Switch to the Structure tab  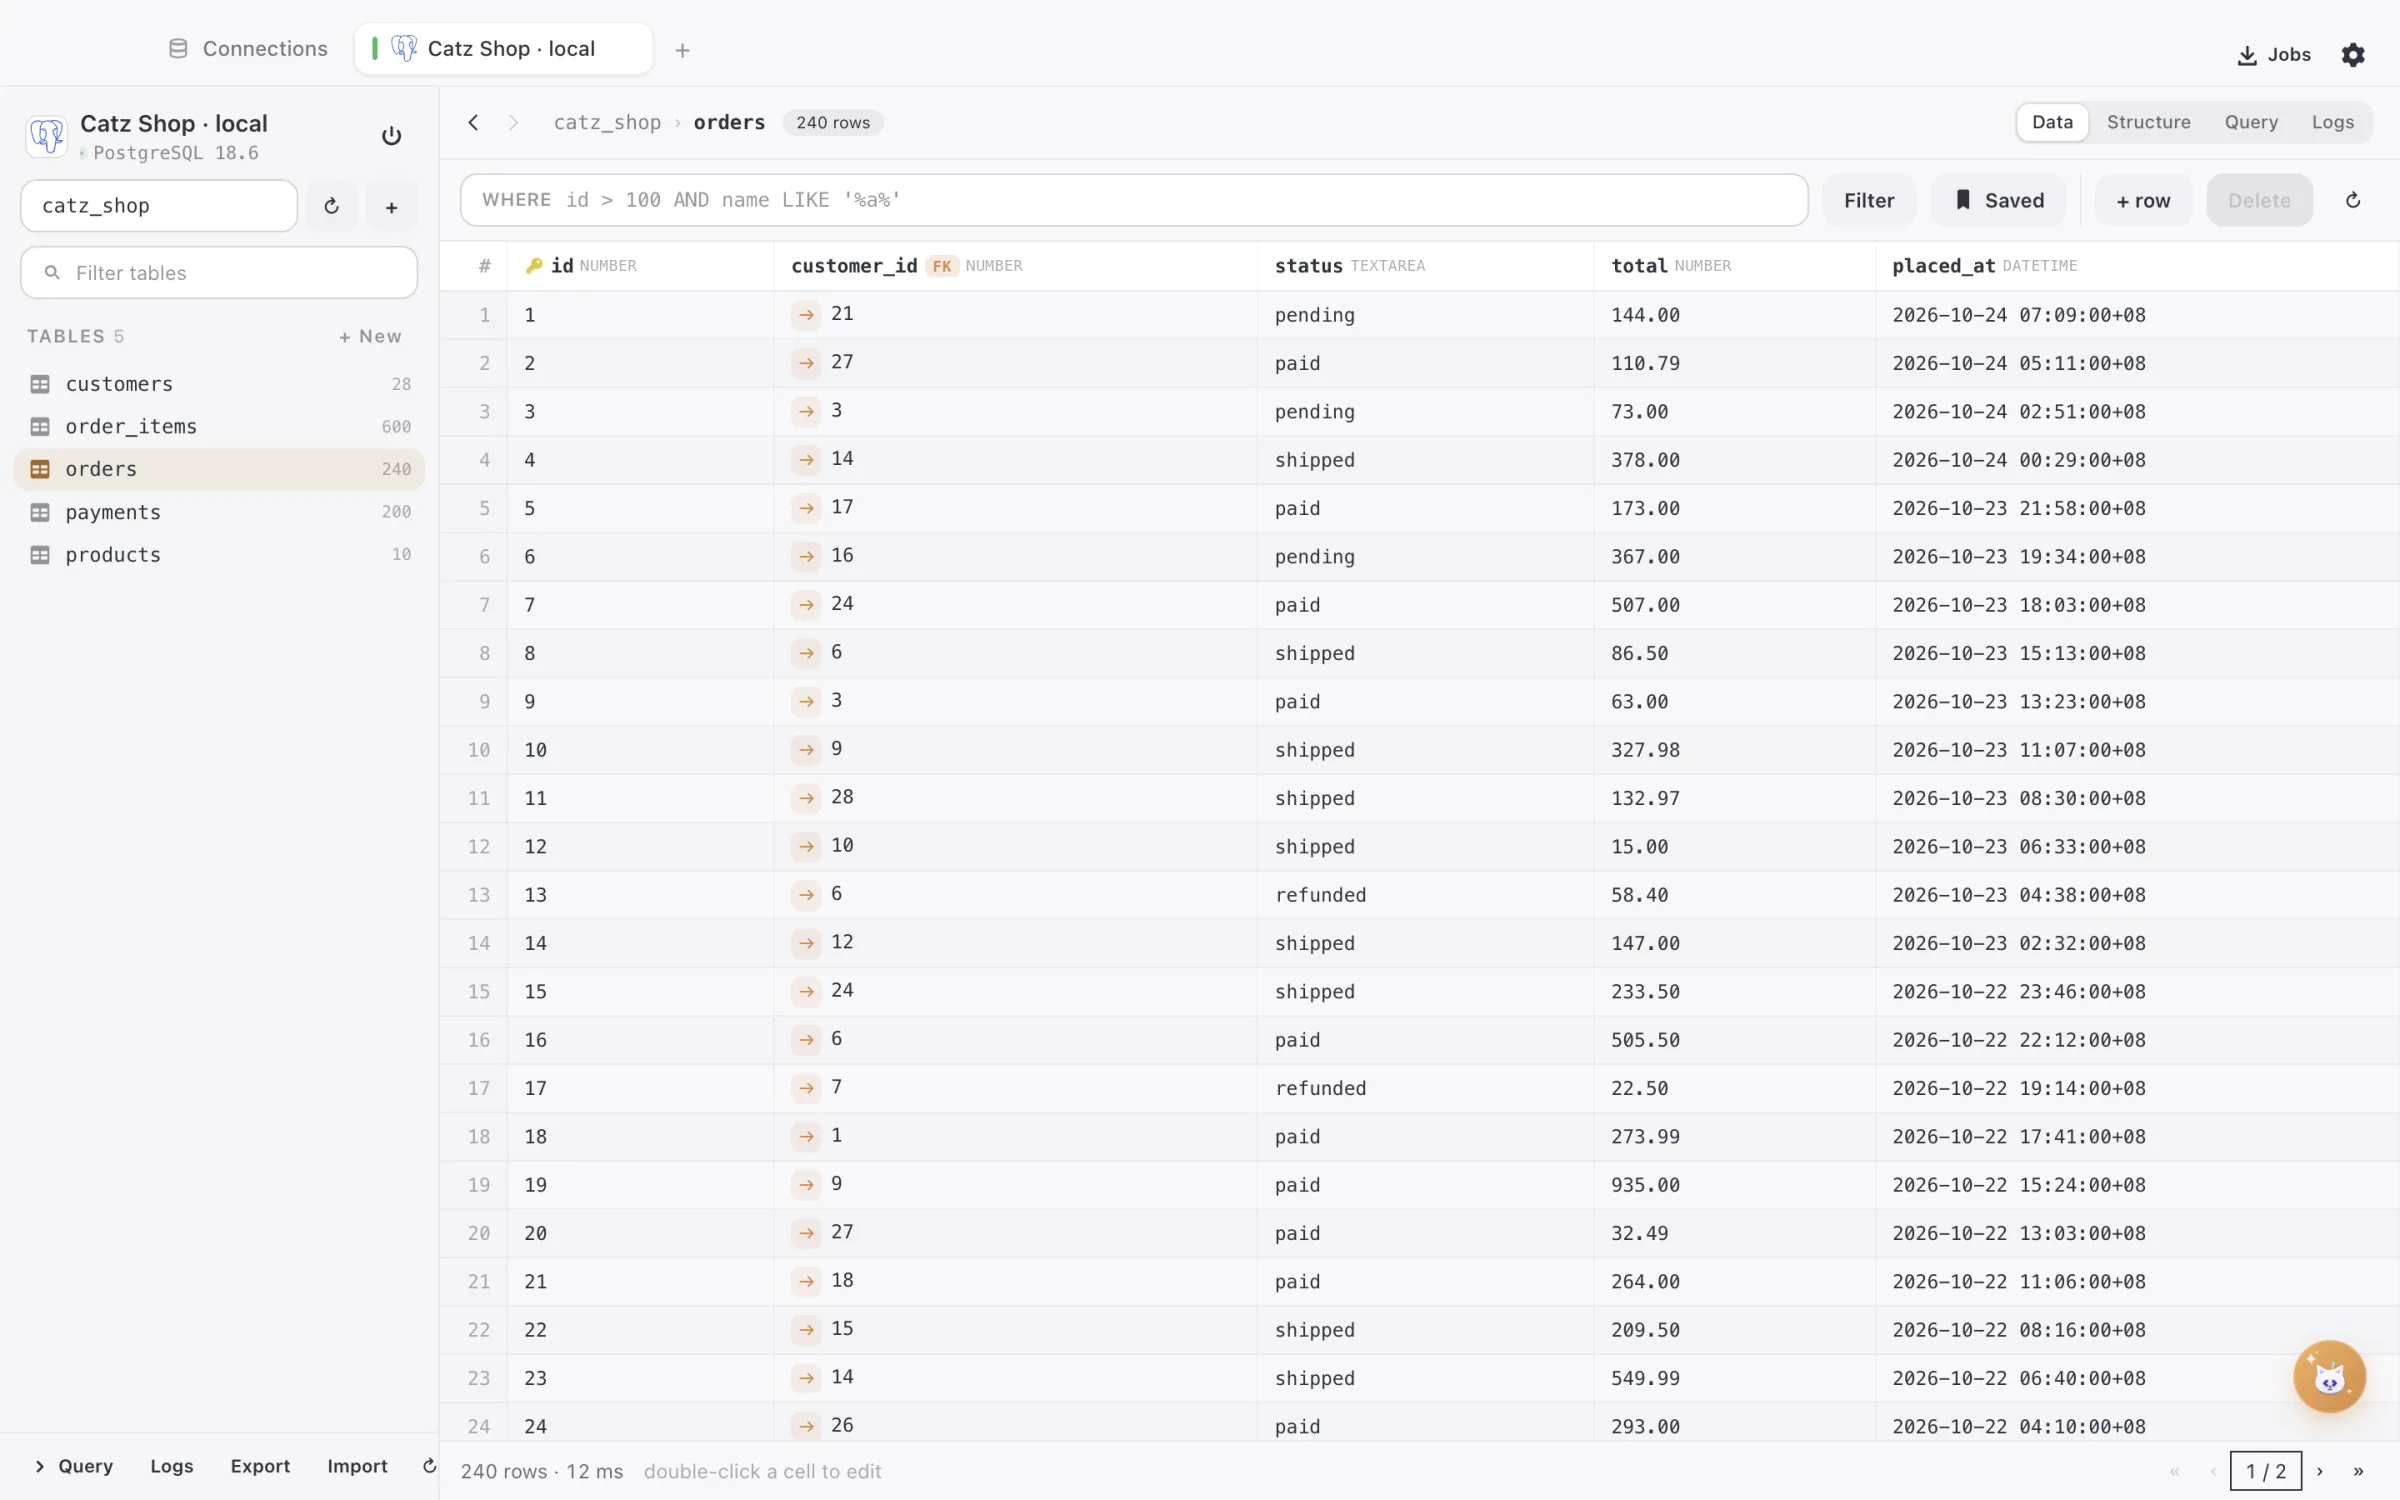(x=2148, y=122)
